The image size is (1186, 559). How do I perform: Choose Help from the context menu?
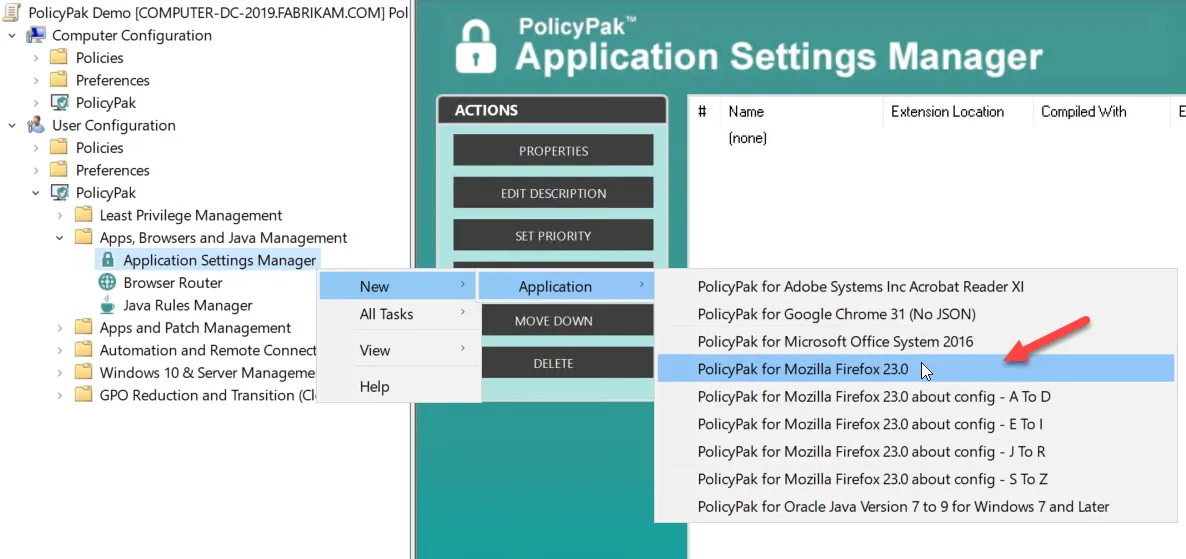(398, 387)
